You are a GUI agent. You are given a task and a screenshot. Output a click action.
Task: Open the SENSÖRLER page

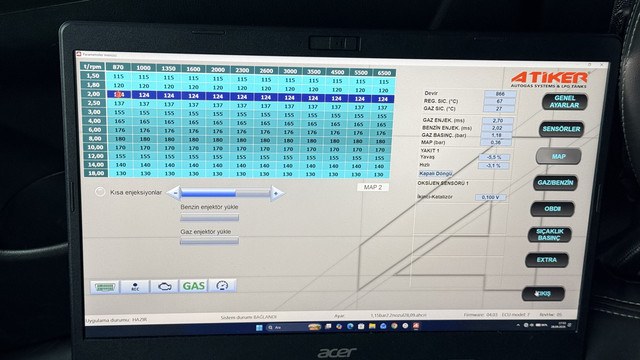[561, 129]
